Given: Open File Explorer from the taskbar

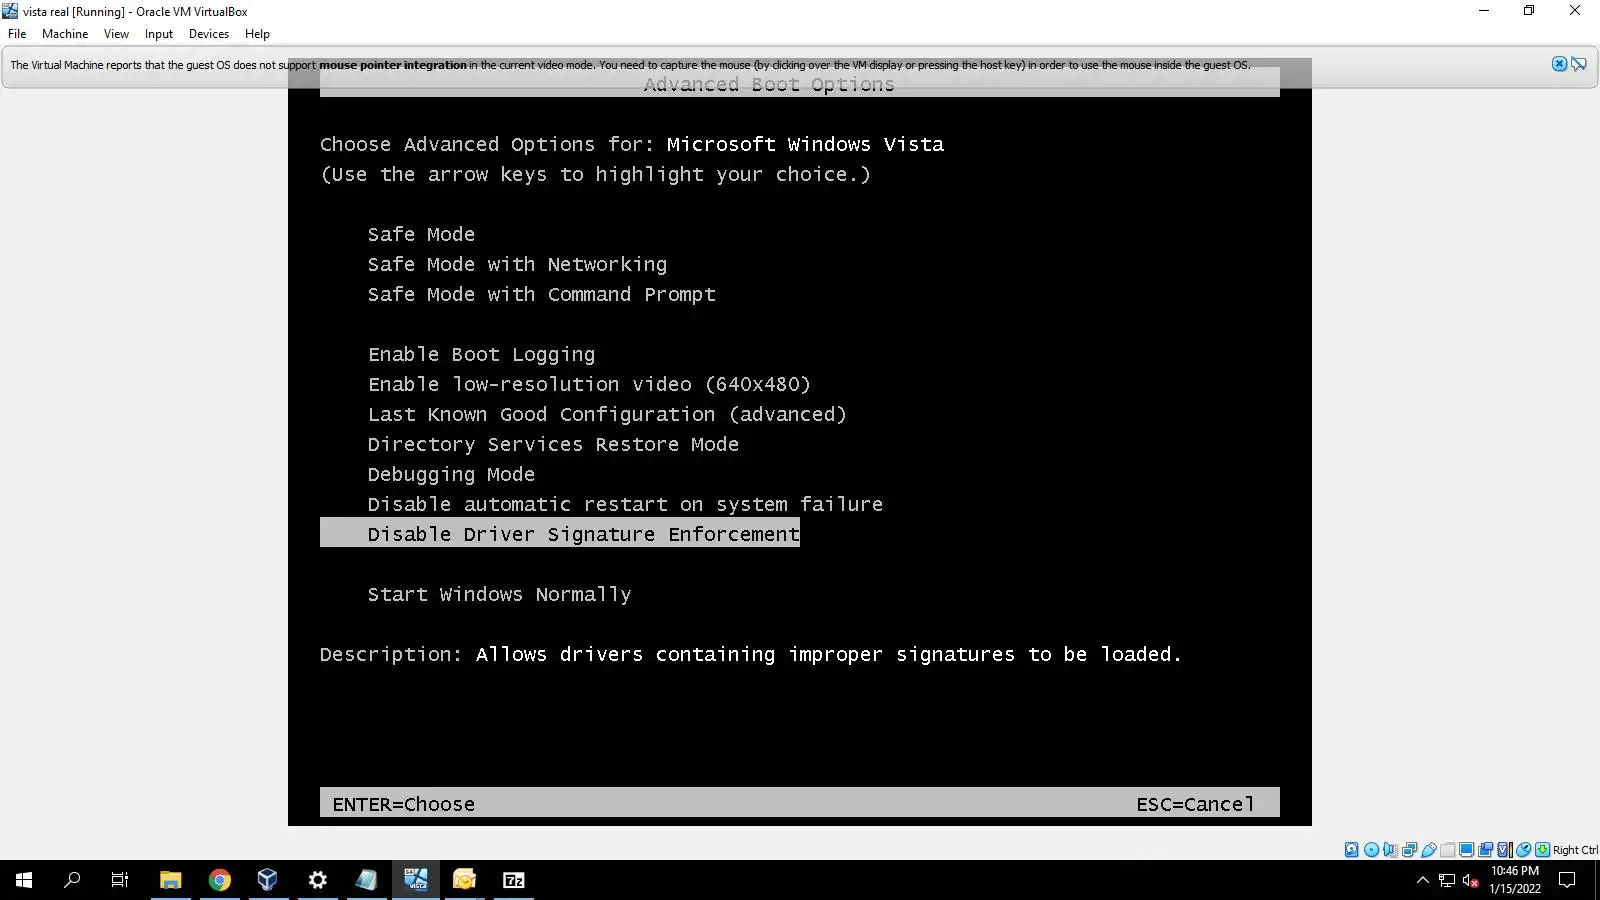Looking at the screenshot, I should click(170, 880).
